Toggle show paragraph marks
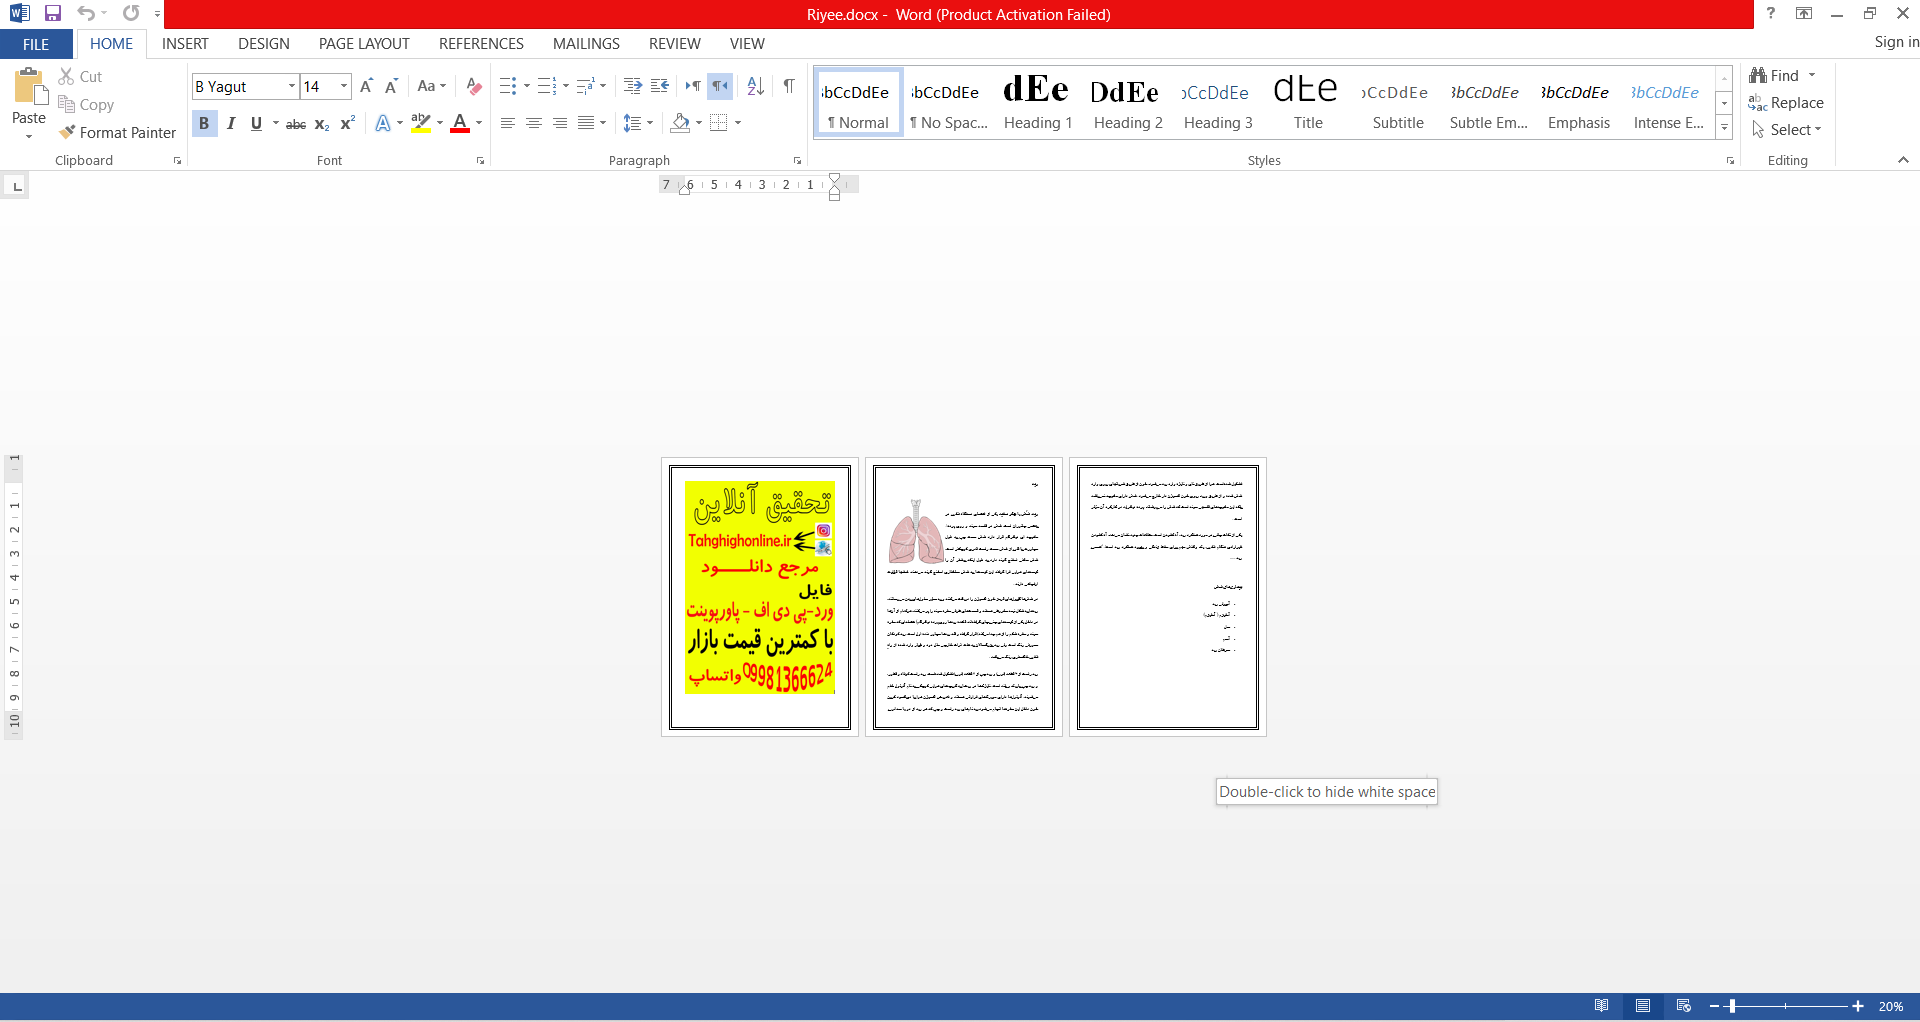This screenshot has width=1920, height=1022. pyautogui.click(x=789, y=86)
